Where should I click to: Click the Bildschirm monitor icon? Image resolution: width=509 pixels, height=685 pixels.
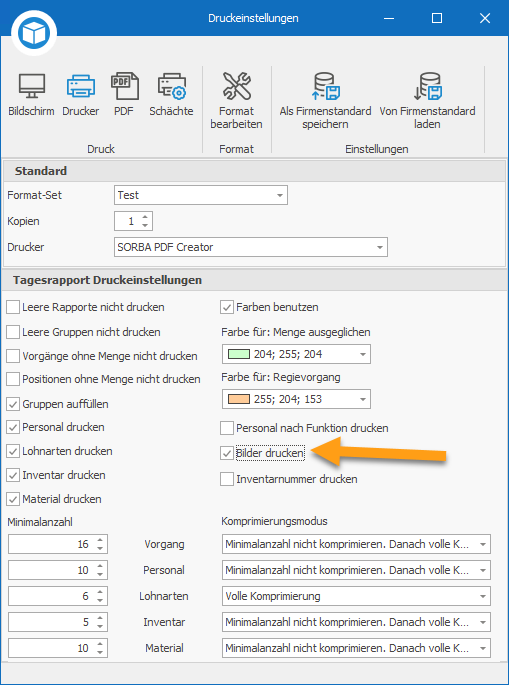point(31,86)
